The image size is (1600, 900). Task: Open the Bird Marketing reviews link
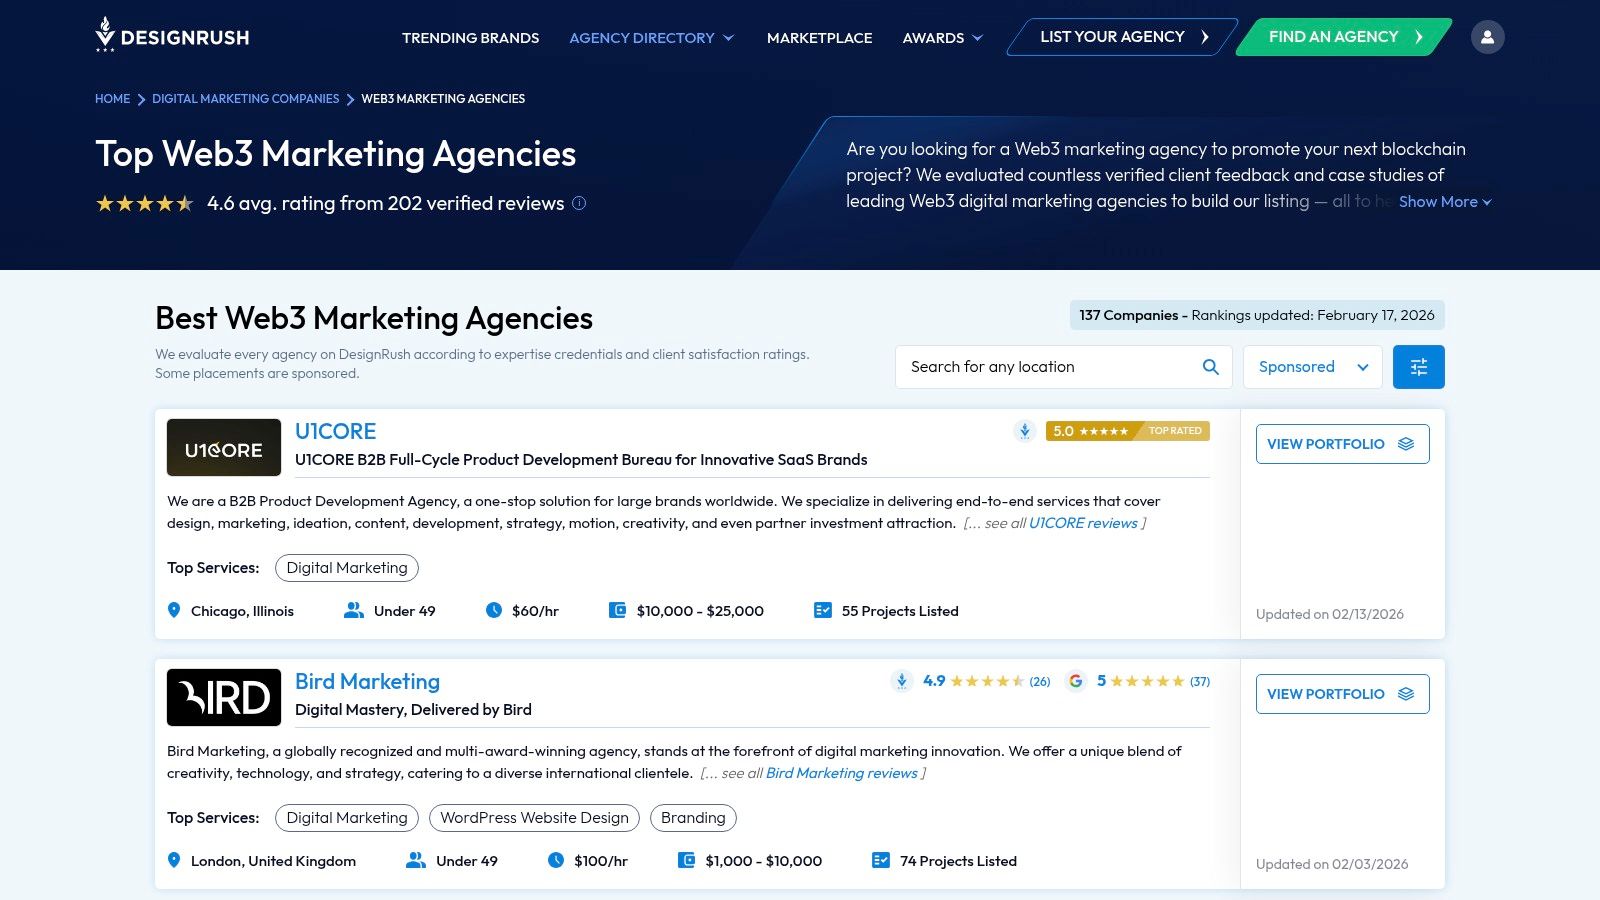click(x=841, y=773)
